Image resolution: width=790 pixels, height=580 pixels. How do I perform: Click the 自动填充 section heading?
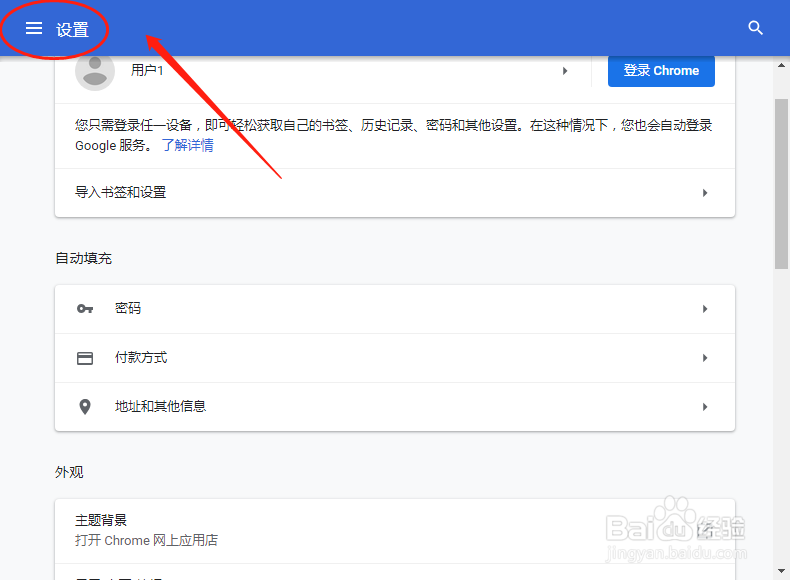[83, 259]
